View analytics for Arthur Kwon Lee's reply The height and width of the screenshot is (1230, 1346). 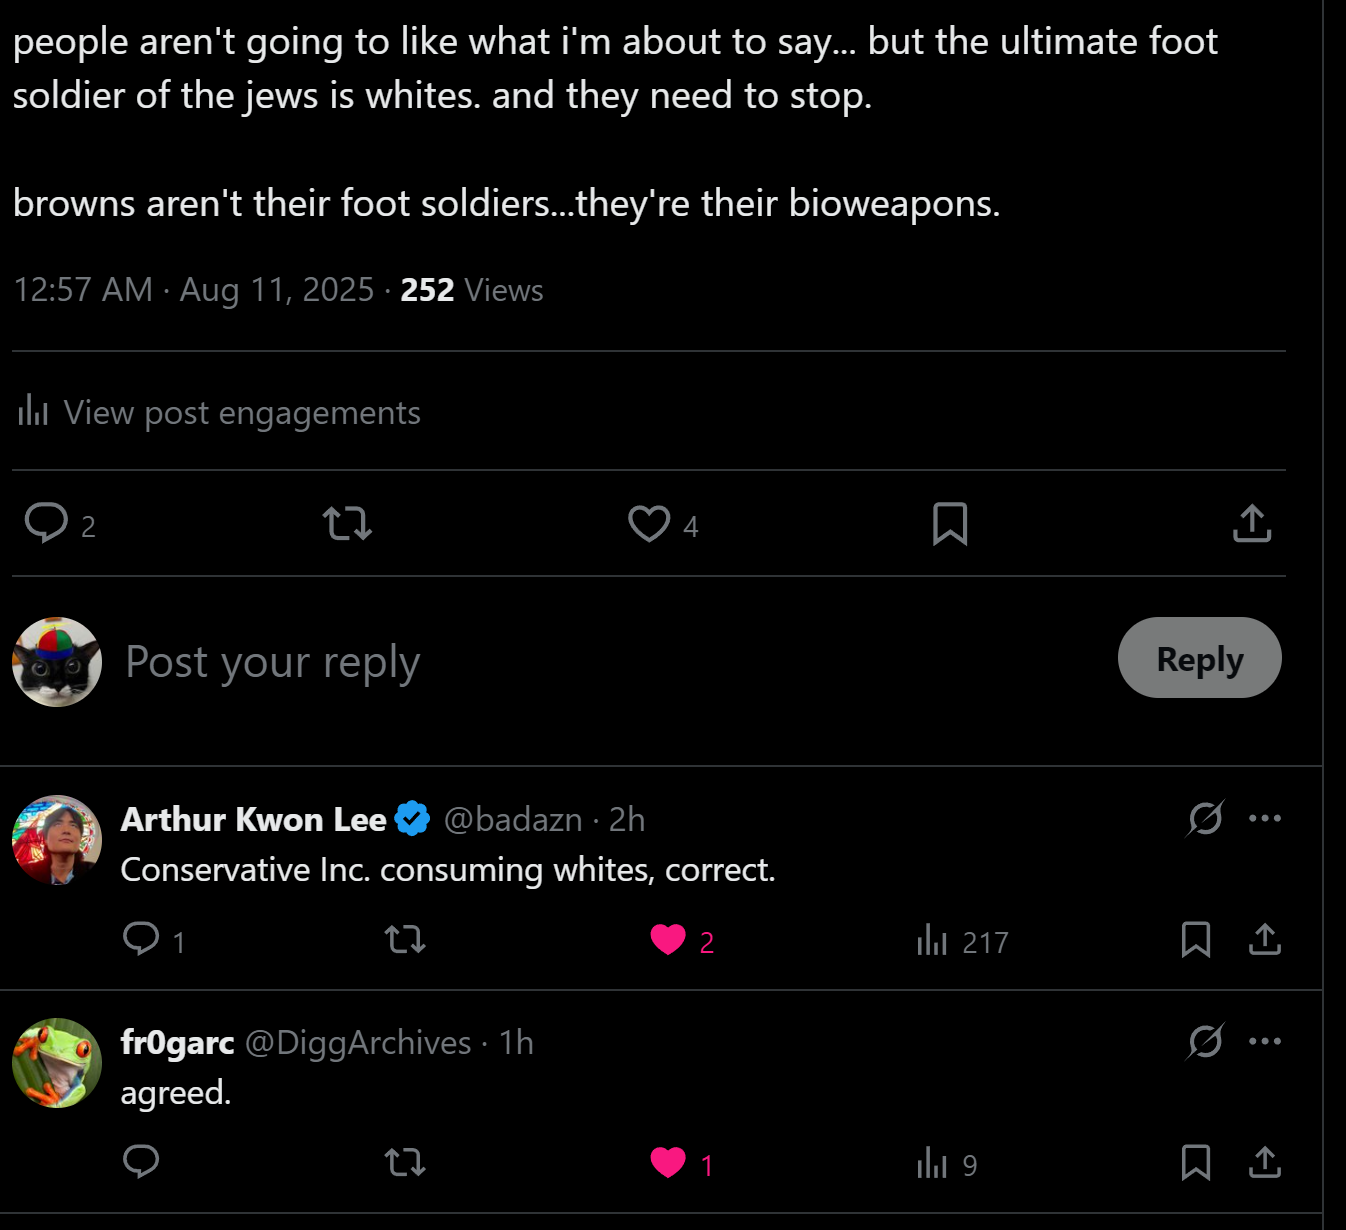click(932, 940)
